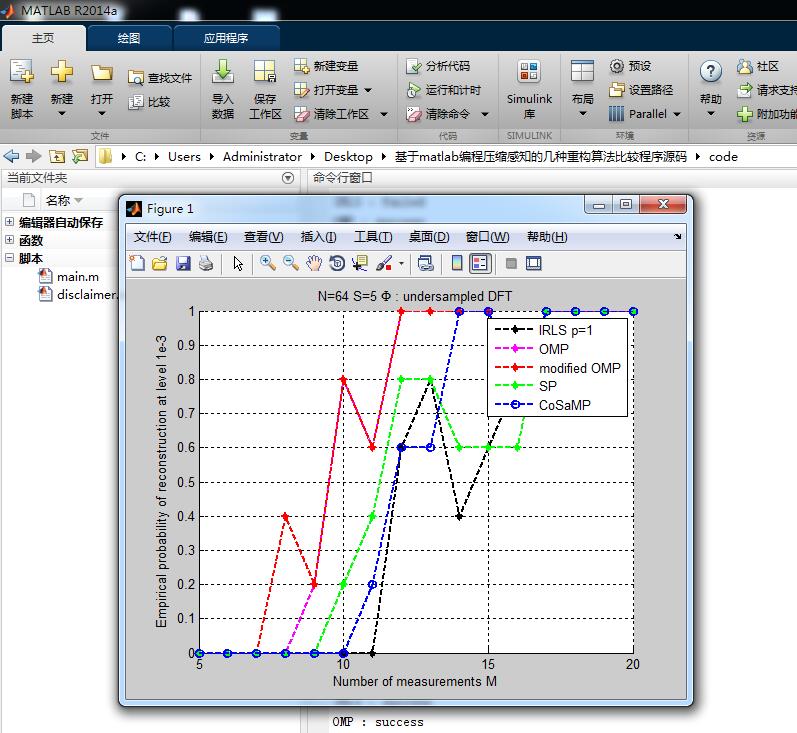The height and width of the screenshot is (733, 797).
Task: Save workspace with 保存工作区
Action: 265,88
